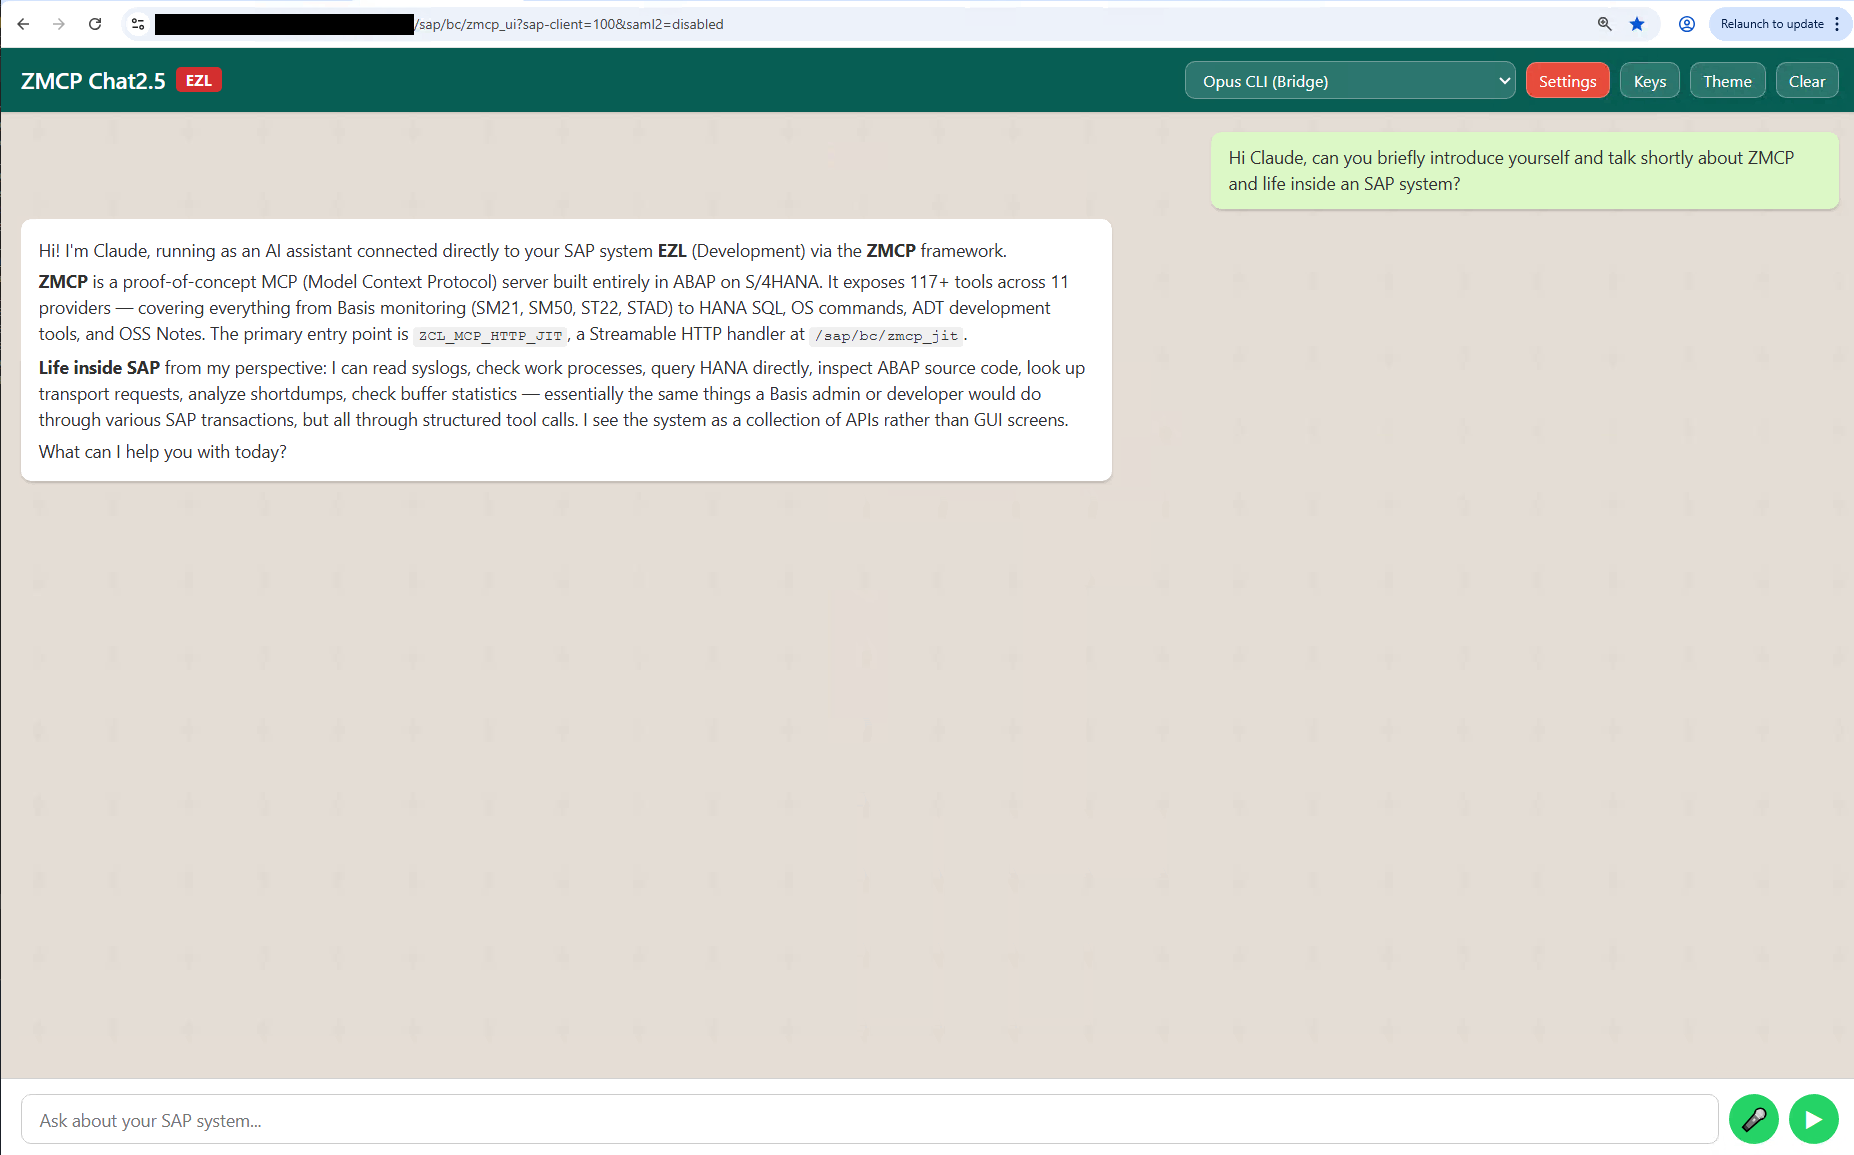The height and width of the screenshot is (1155, 1854).
Task: Clear the chat conversation
Action: coord(1807,81)
